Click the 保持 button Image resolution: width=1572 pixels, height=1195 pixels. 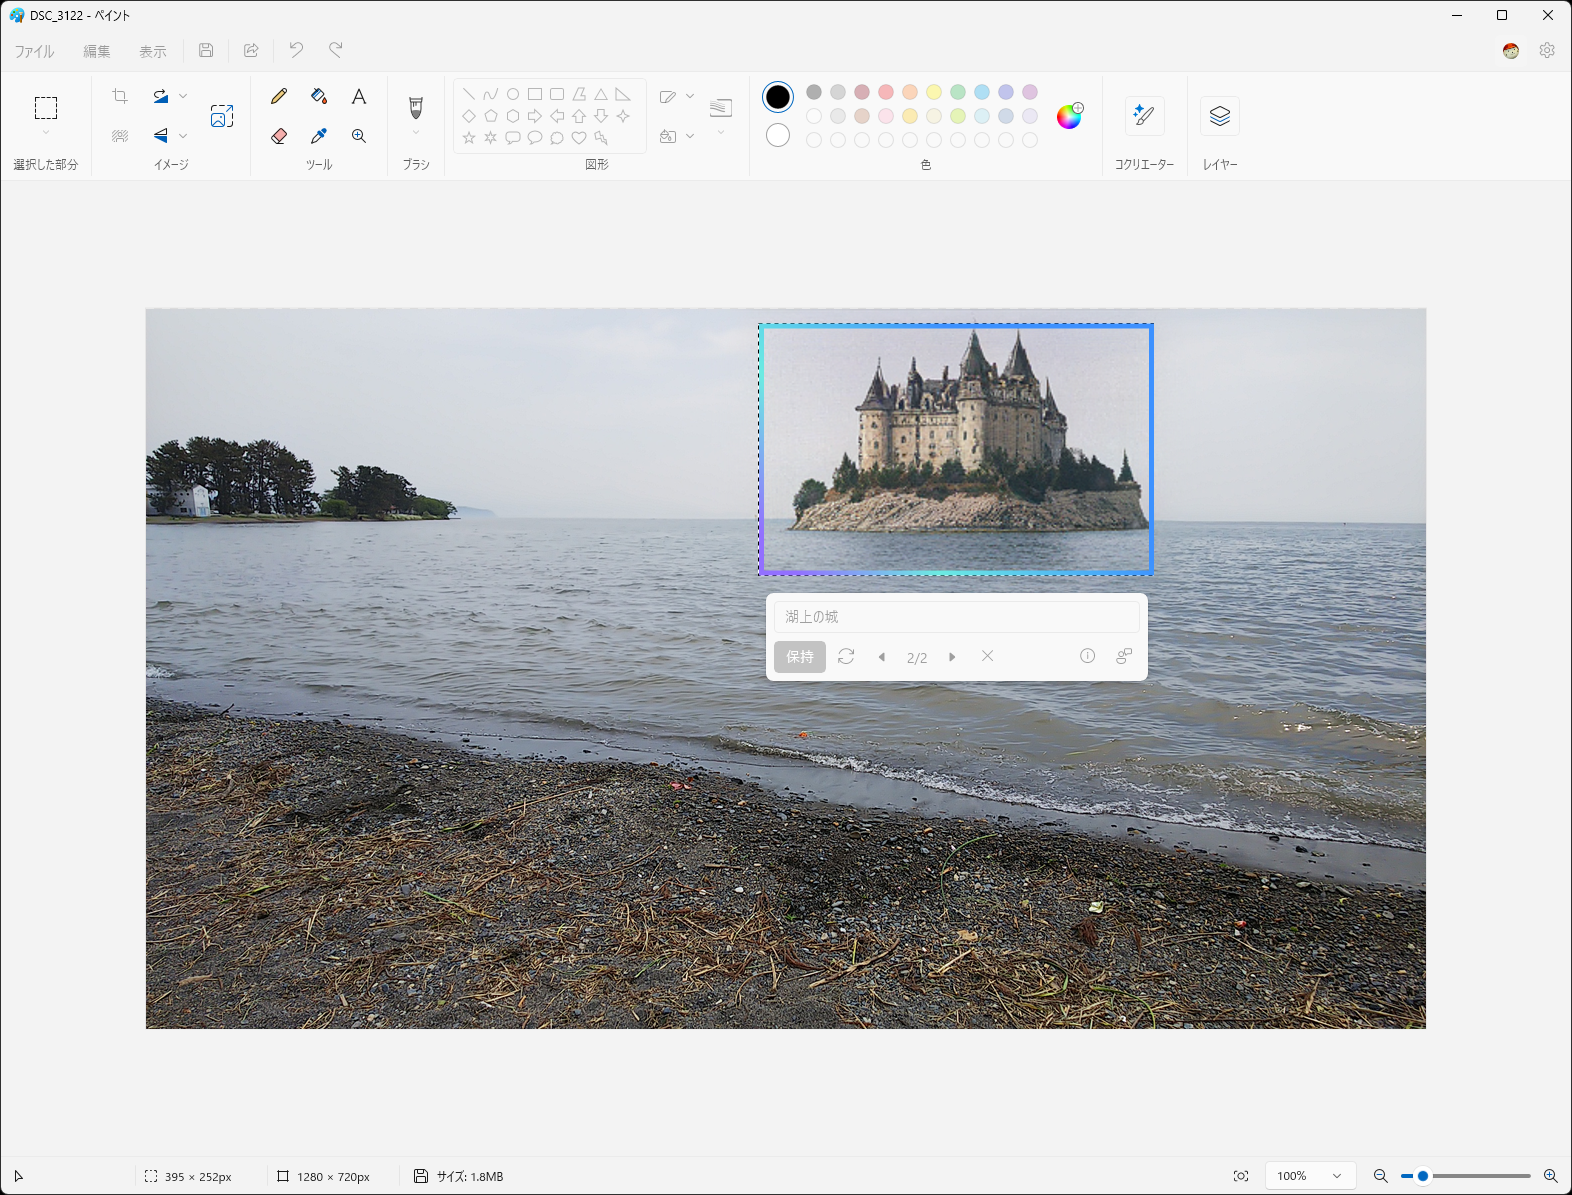click(799, 657)
